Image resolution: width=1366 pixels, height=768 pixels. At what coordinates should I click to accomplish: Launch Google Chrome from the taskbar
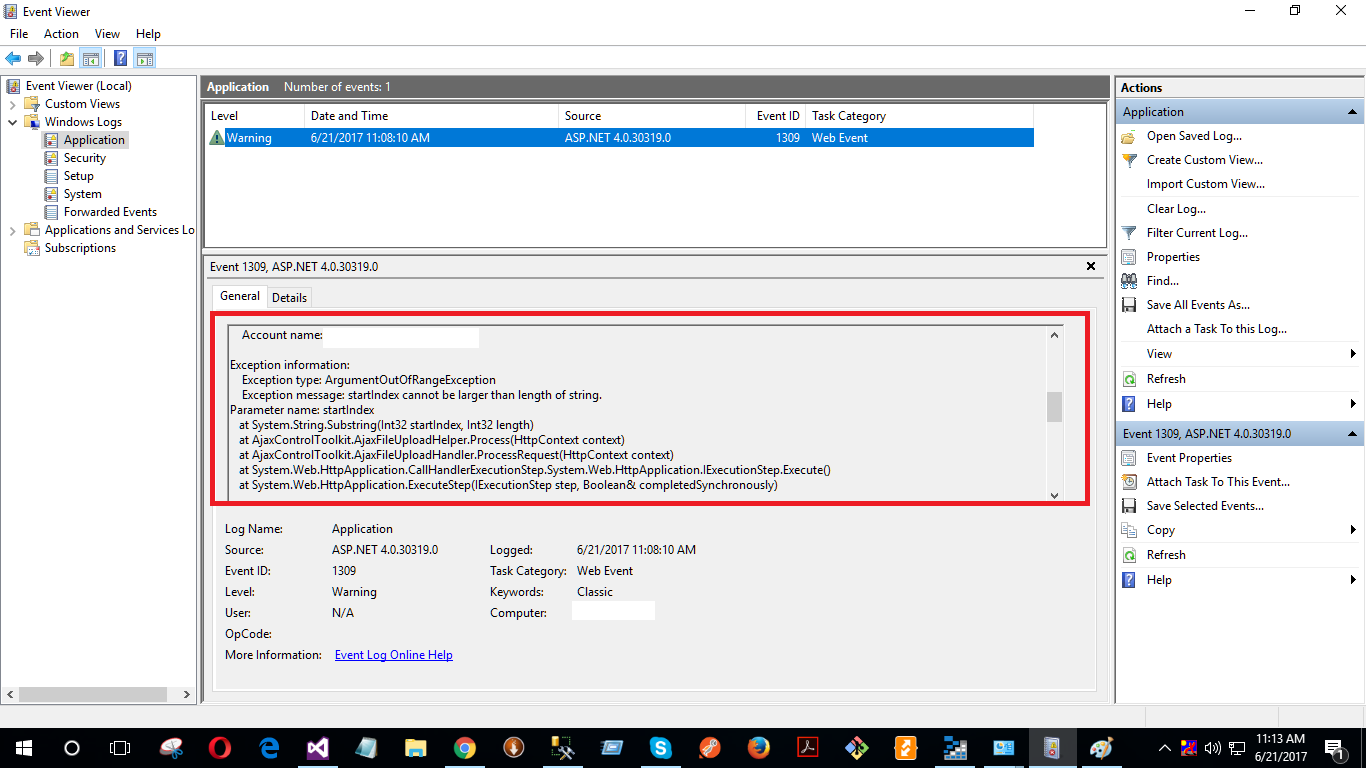point(465,747)
